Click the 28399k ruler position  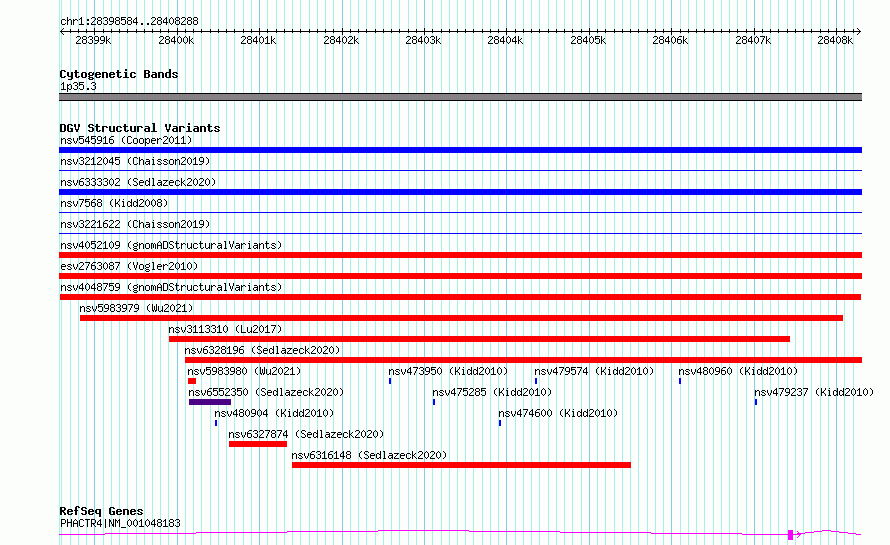[93, 40]
